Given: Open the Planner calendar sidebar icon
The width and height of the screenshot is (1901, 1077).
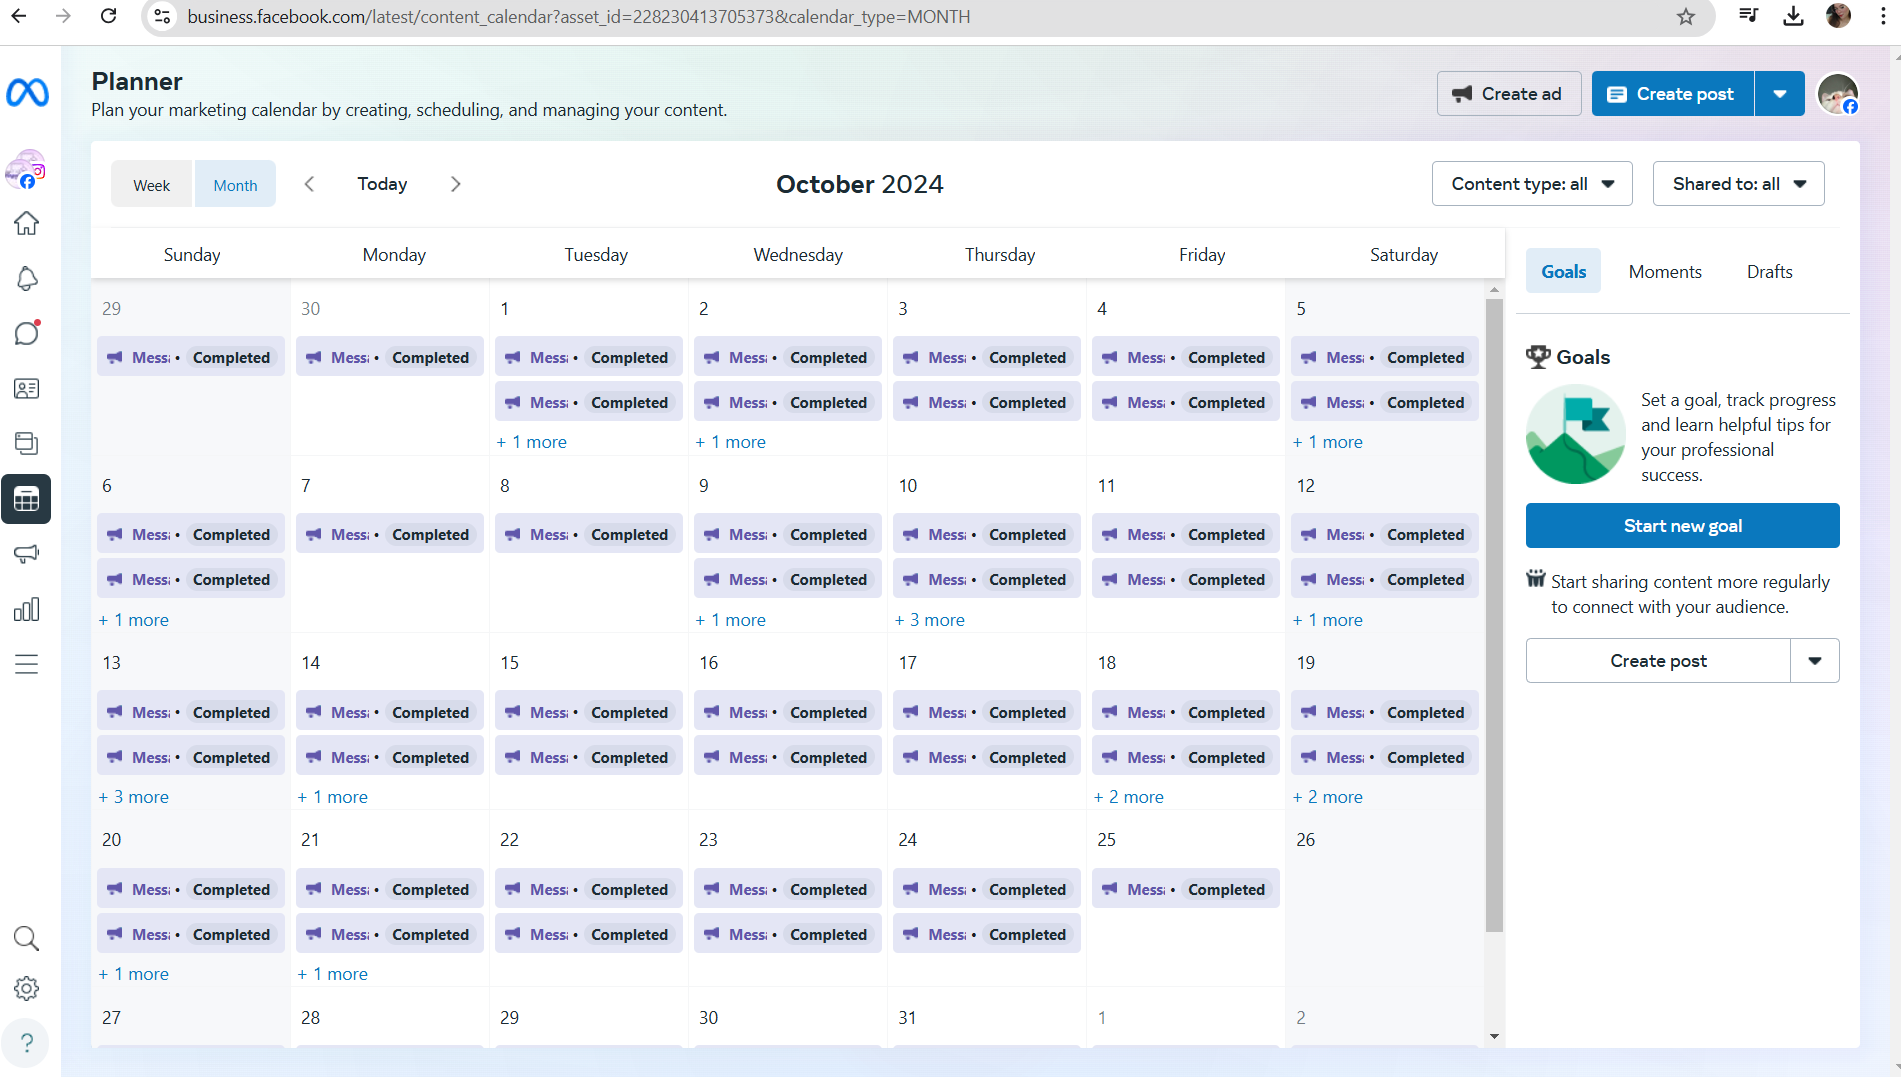Looking at the screenshot, I should point(26,499).
